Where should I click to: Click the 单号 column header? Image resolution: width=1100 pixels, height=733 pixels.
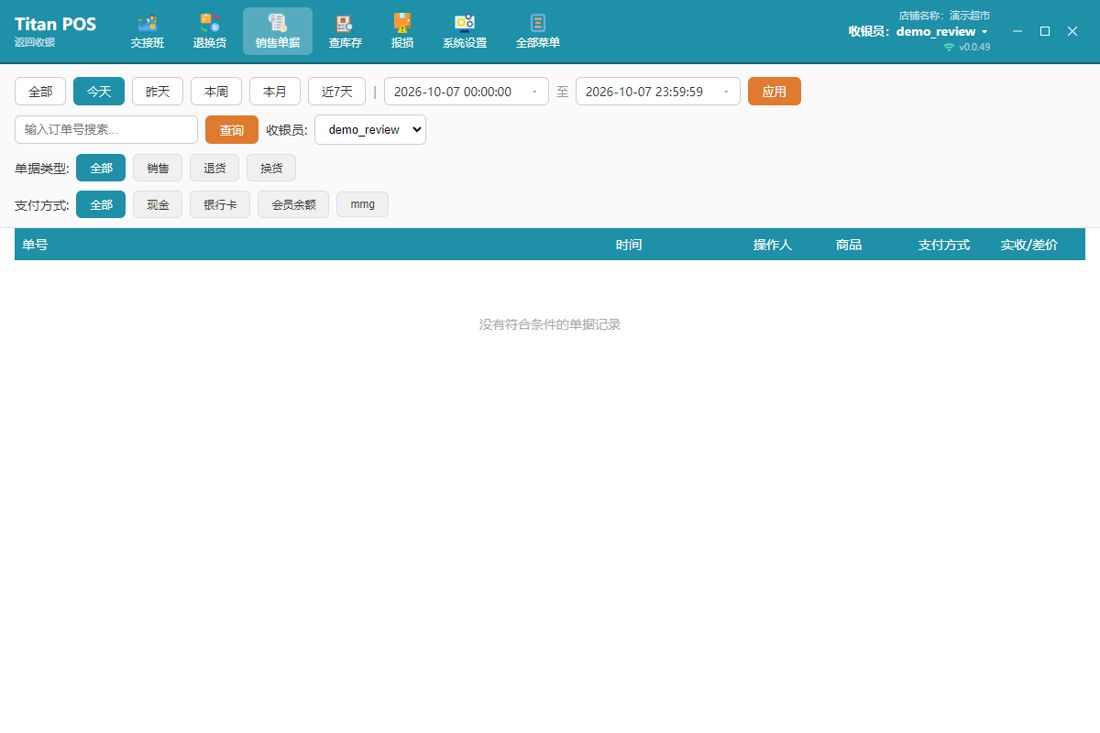point(35,245)
